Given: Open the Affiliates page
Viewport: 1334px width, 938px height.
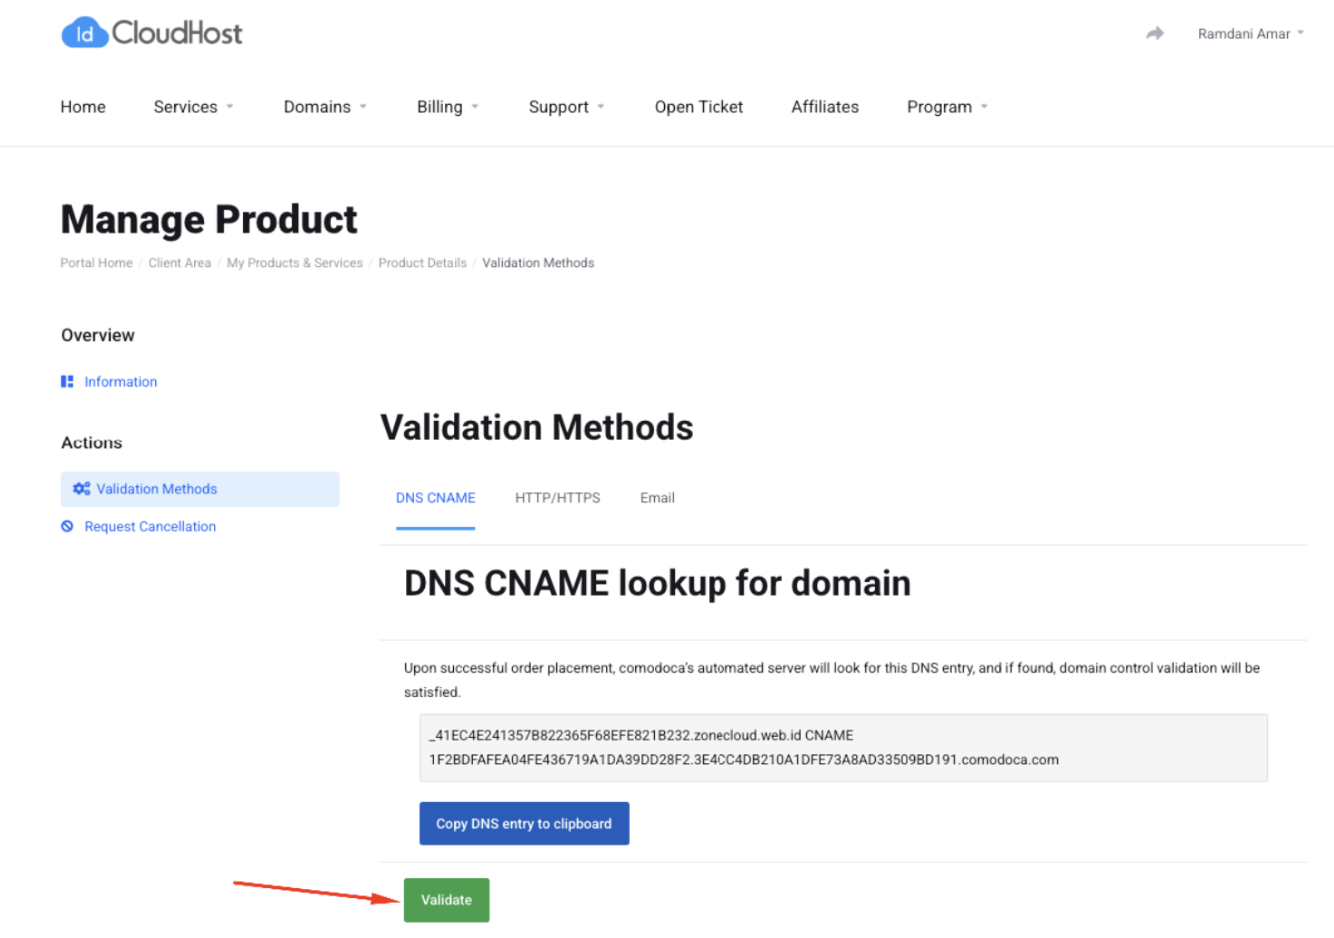Looking at the screenshot, I should (x=825, y=107).
